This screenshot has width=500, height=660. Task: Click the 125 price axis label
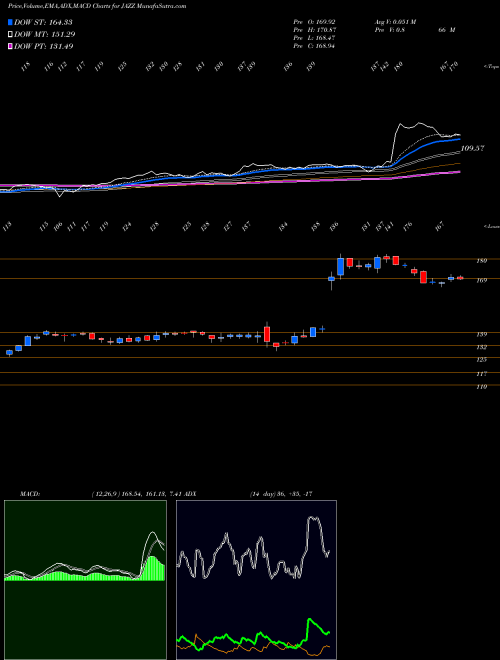pos(481,359)
